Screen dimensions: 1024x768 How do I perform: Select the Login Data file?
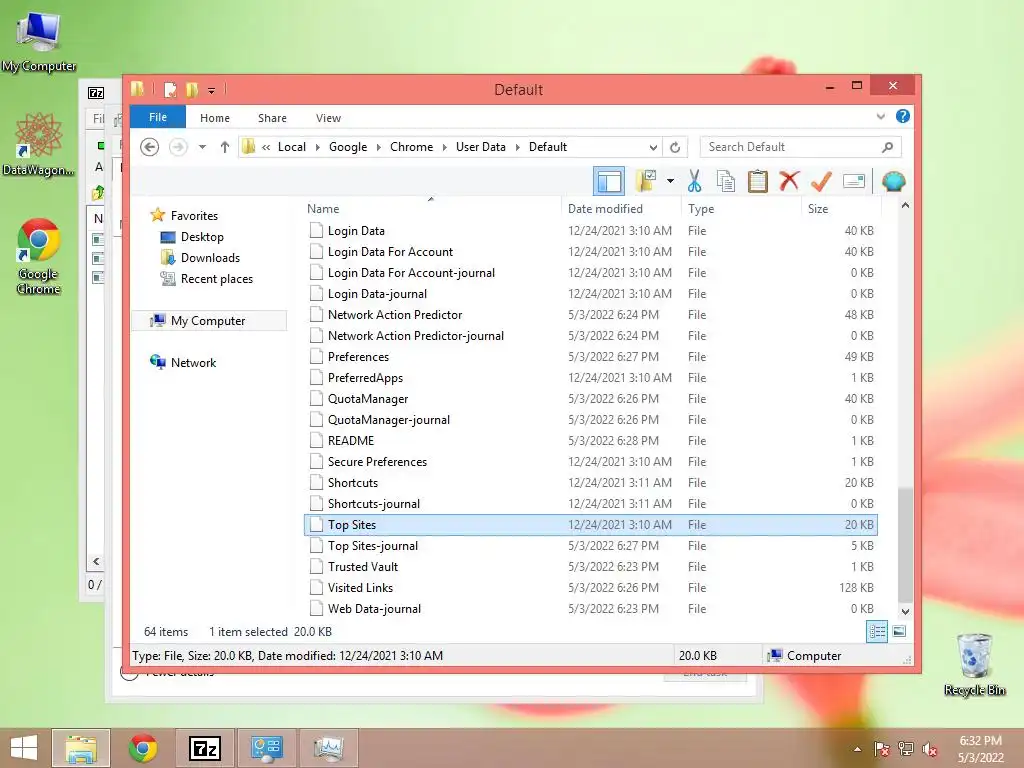[x=590, y=231]
